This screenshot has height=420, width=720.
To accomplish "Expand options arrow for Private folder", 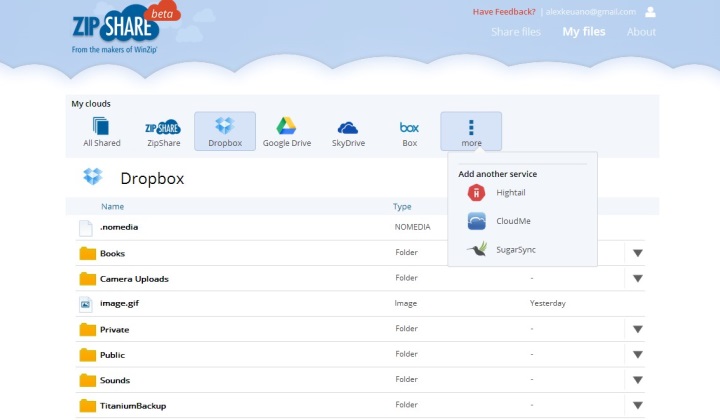I will 638,329.
